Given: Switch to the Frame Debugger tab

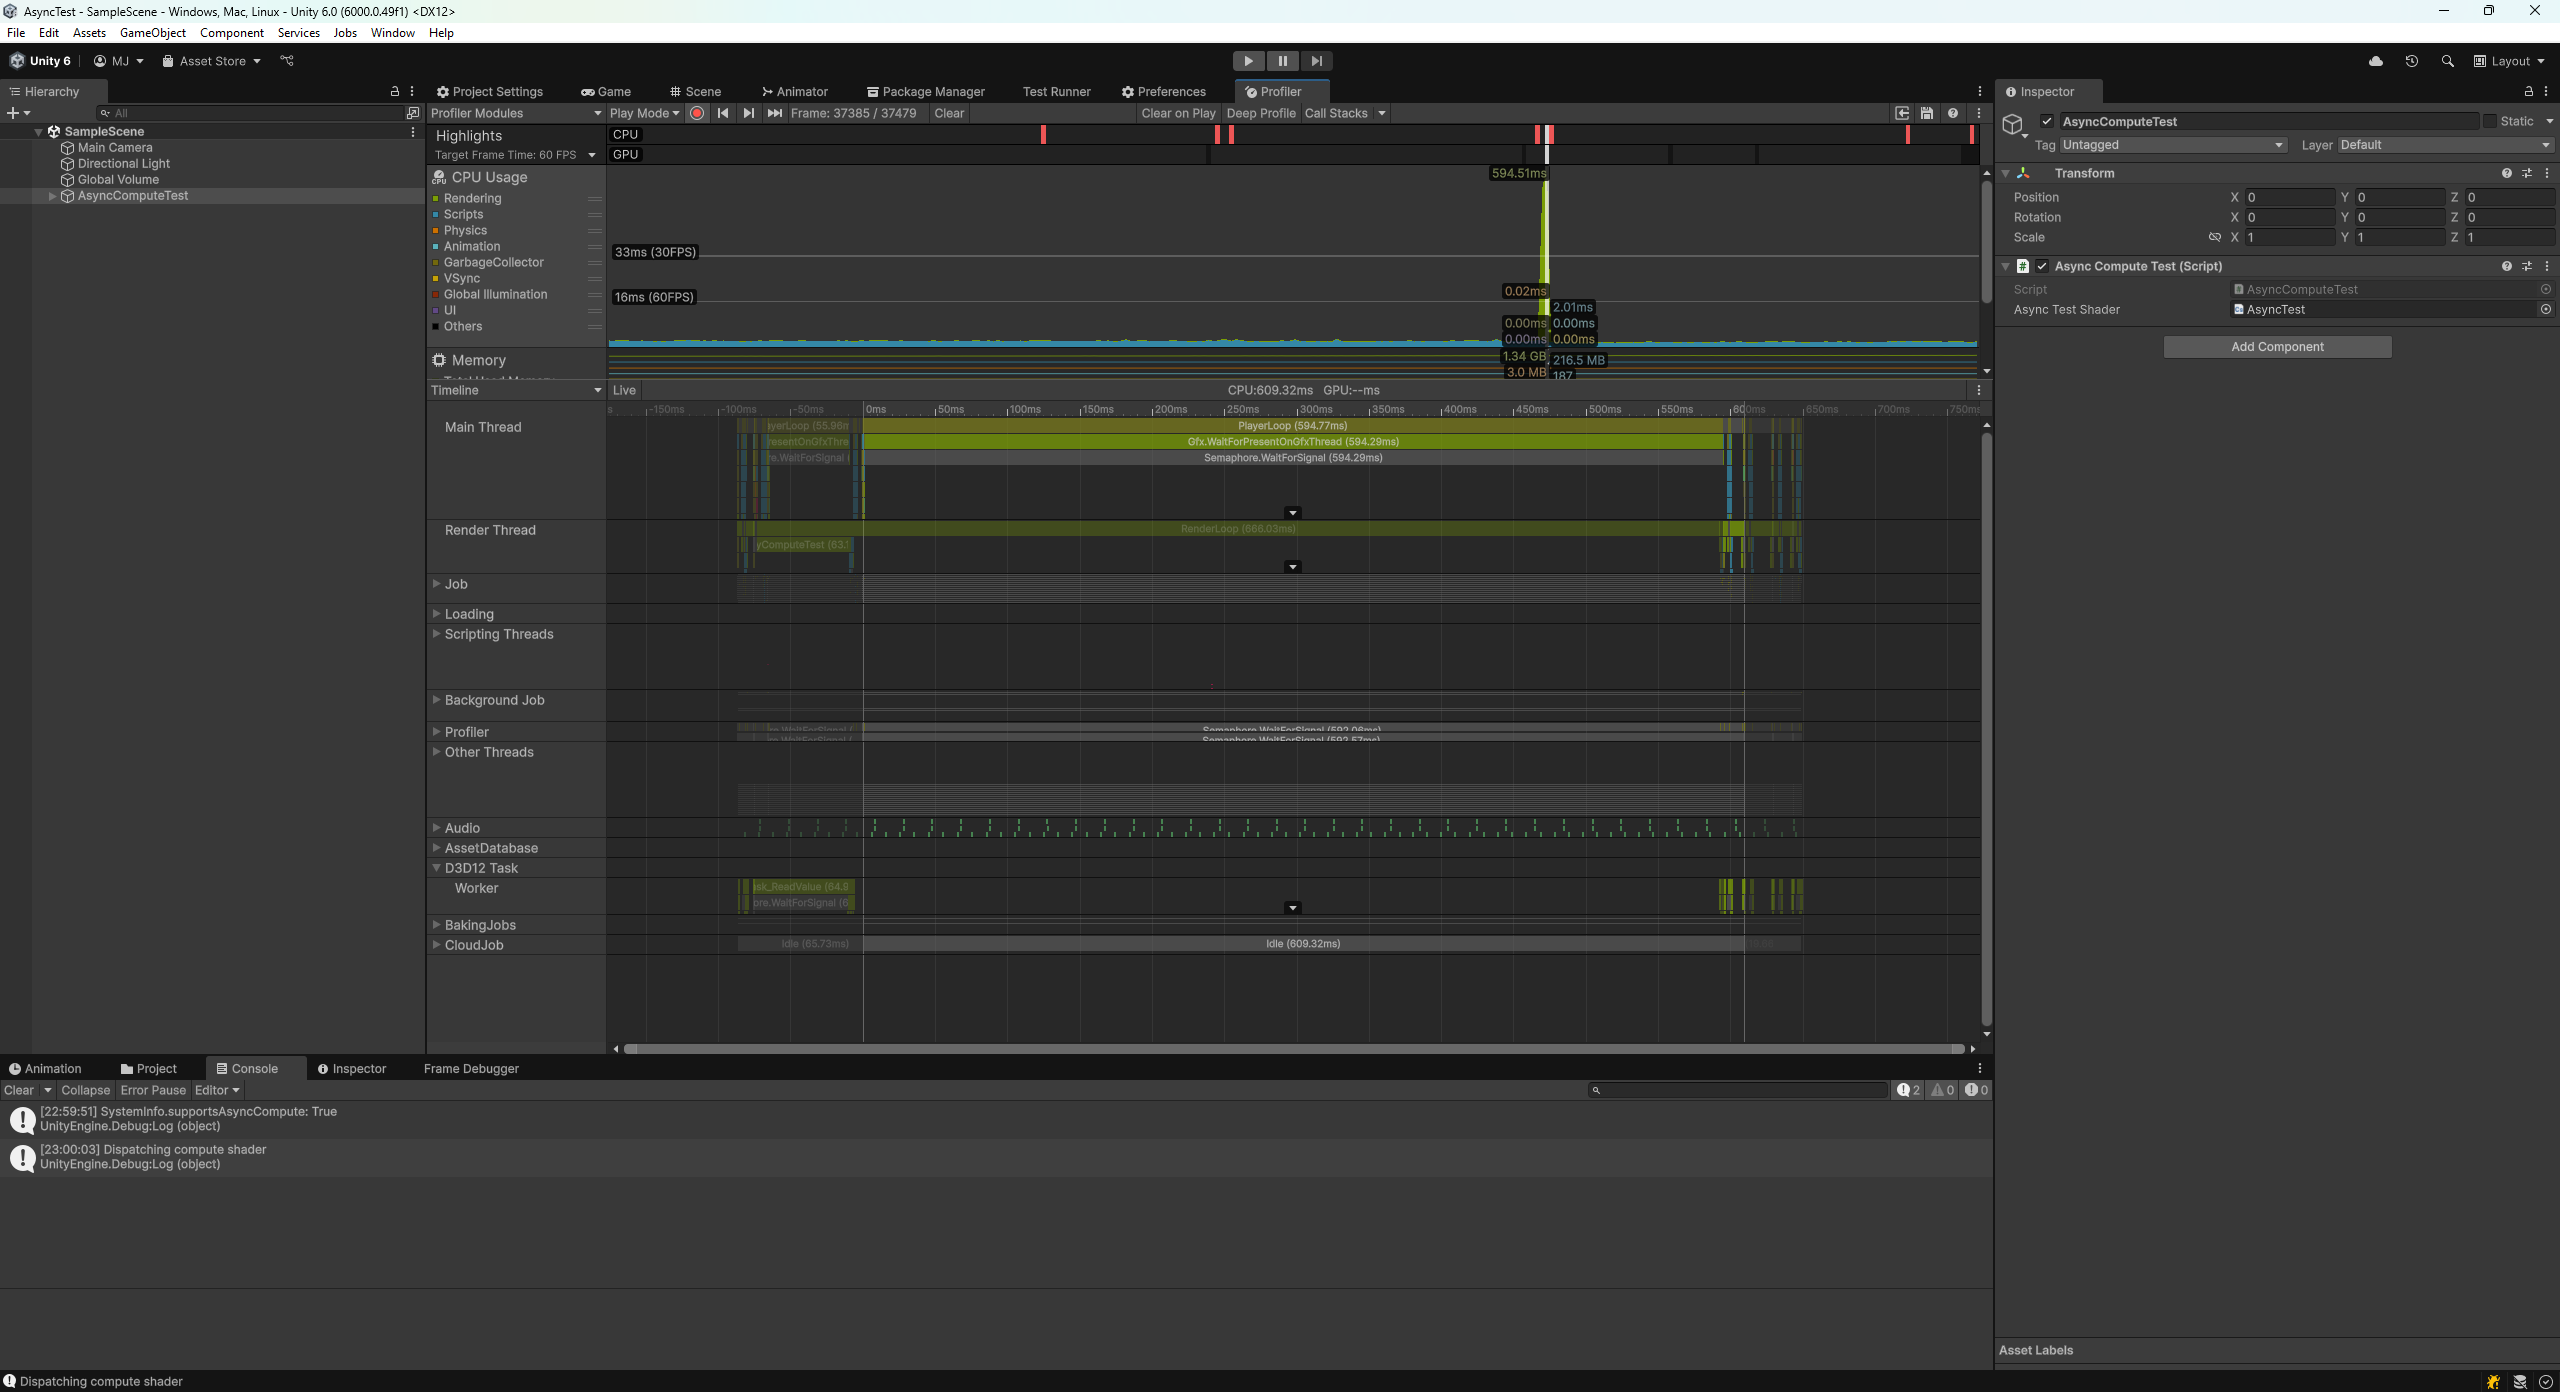Looking at the screenshot, I should 471,1068.
